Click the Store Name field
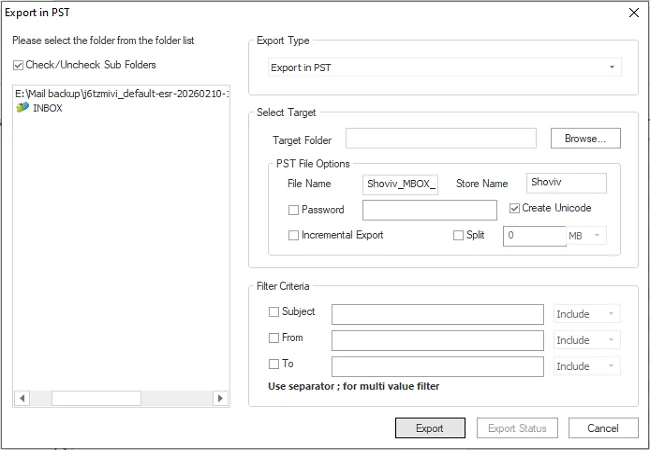 click(566, 183)
